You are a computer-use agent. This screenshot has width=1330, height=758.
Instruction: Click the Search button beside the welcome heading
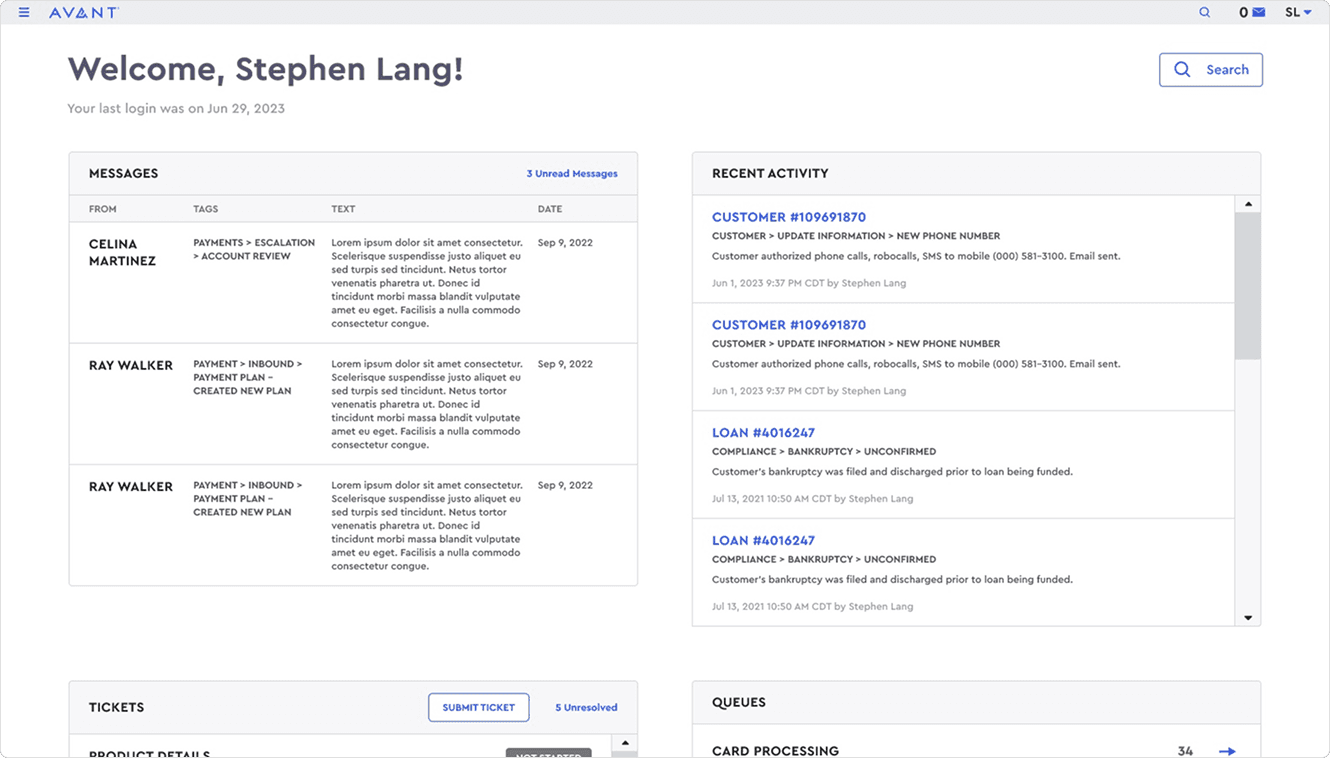click(1210, 70)
